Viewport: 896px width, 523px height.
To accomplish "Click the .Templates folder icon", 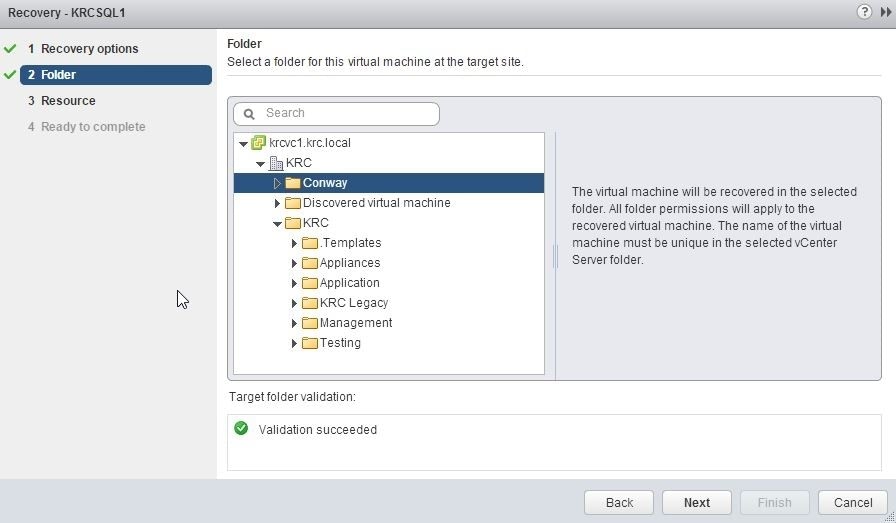I will (310, 243).
